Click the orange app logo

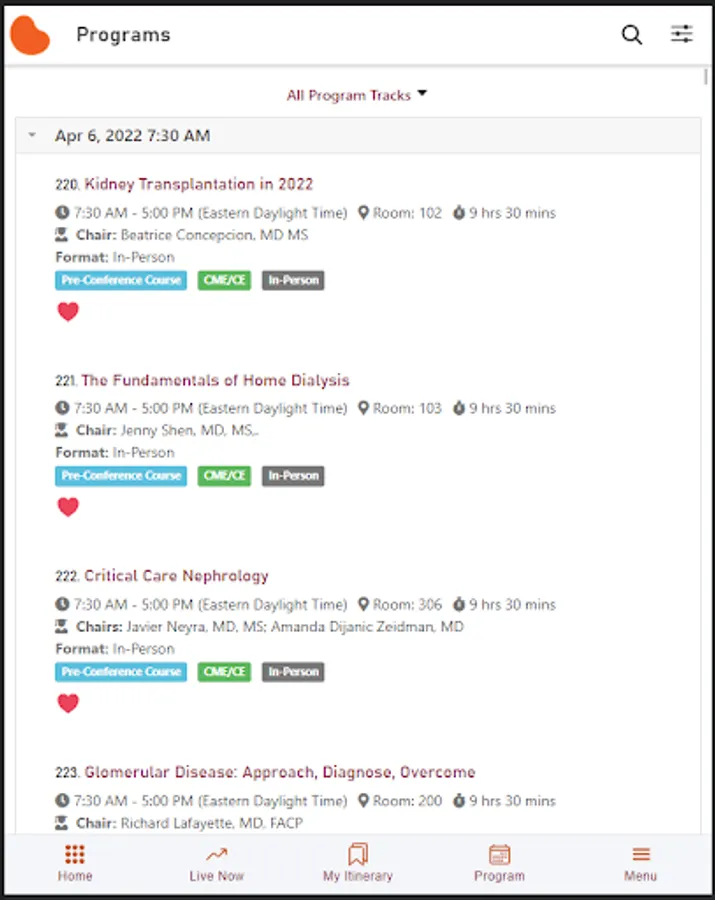30,35
